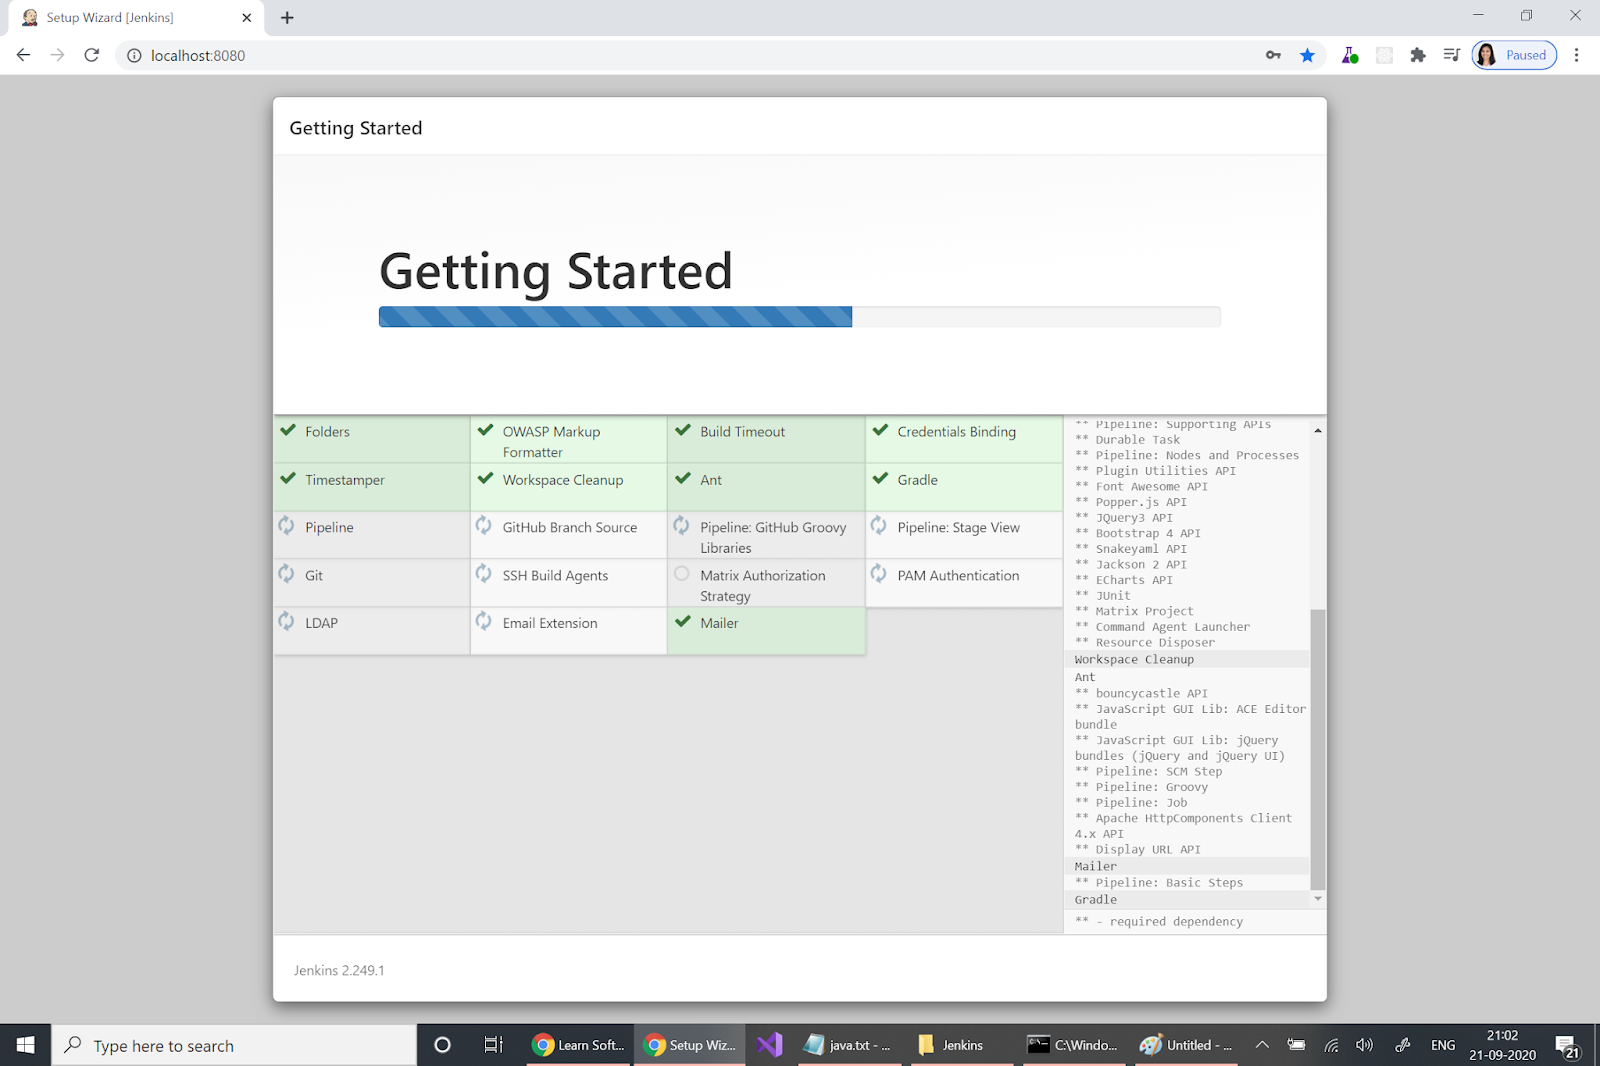The image size is (1600, 1066).
Task: Click the Workspace Cleanup checkmark icon
Action: tap(485, 478)
